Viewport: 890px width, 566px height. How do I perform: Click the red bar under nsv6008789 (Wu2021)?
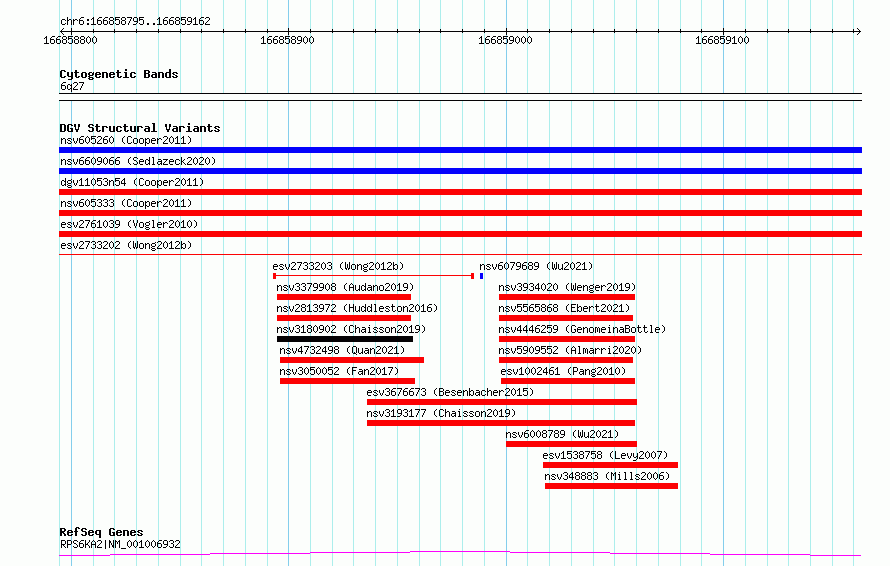coord(572,444)
